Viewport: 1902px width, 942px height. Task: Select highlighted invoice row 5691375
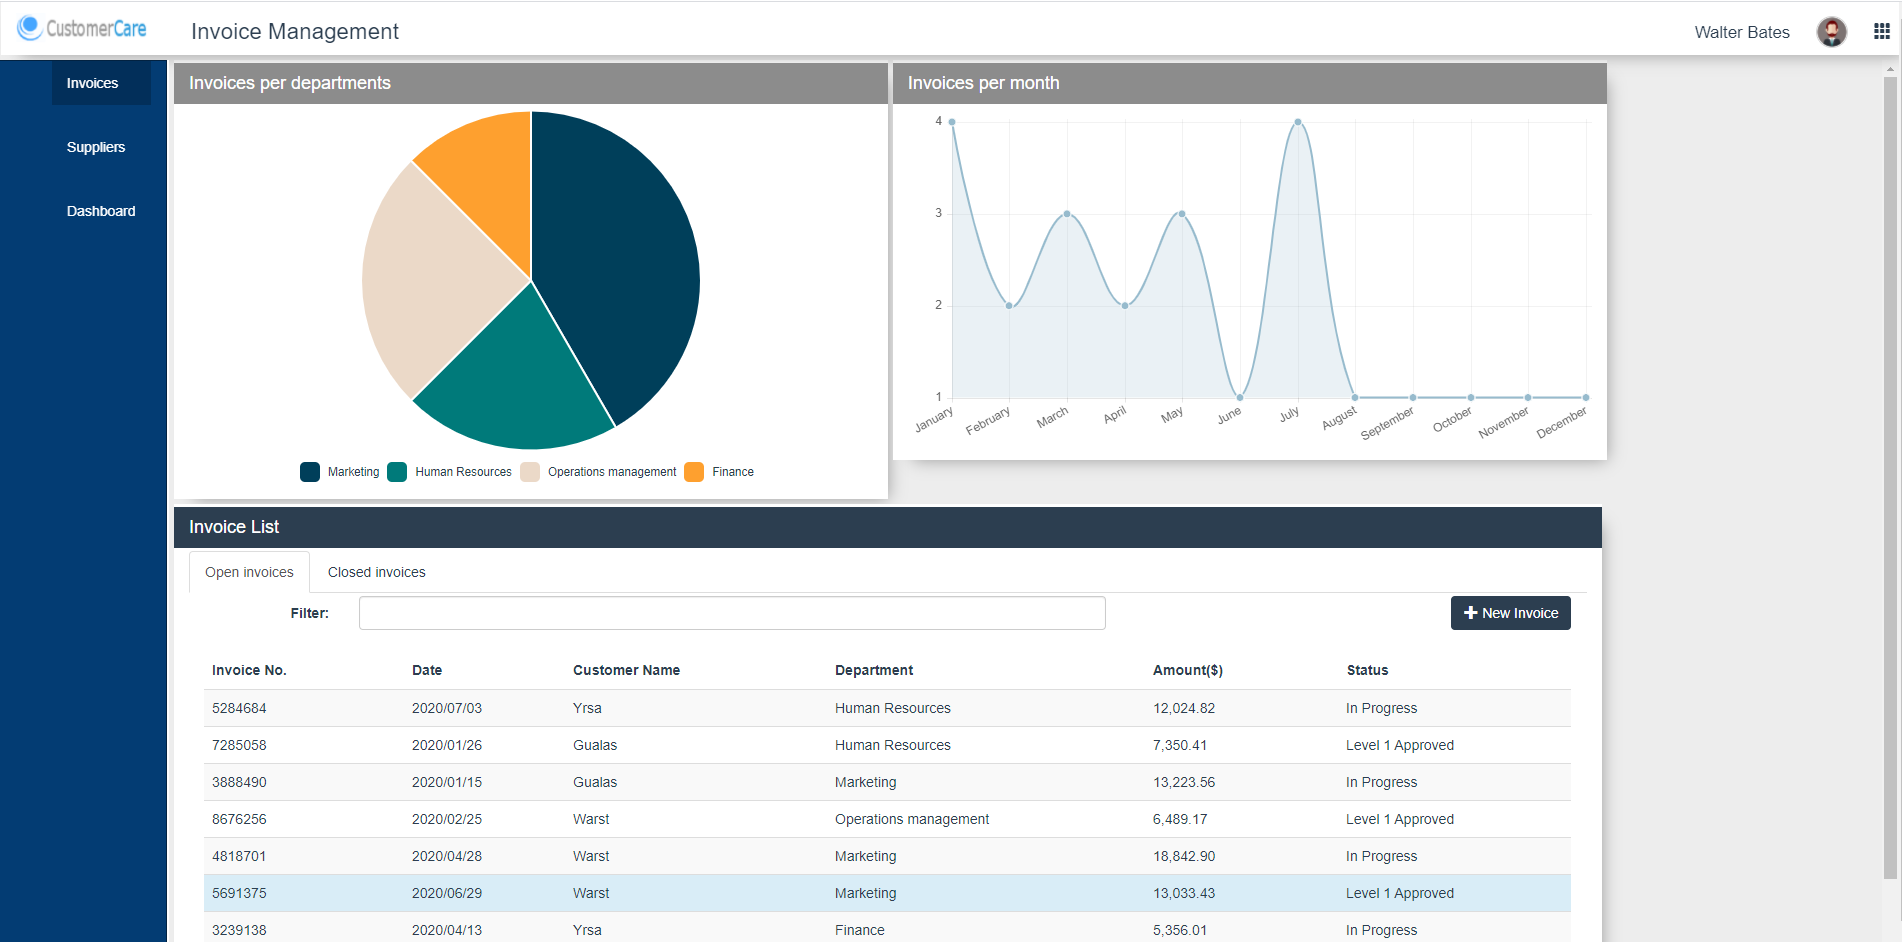(x=887, y=893)
